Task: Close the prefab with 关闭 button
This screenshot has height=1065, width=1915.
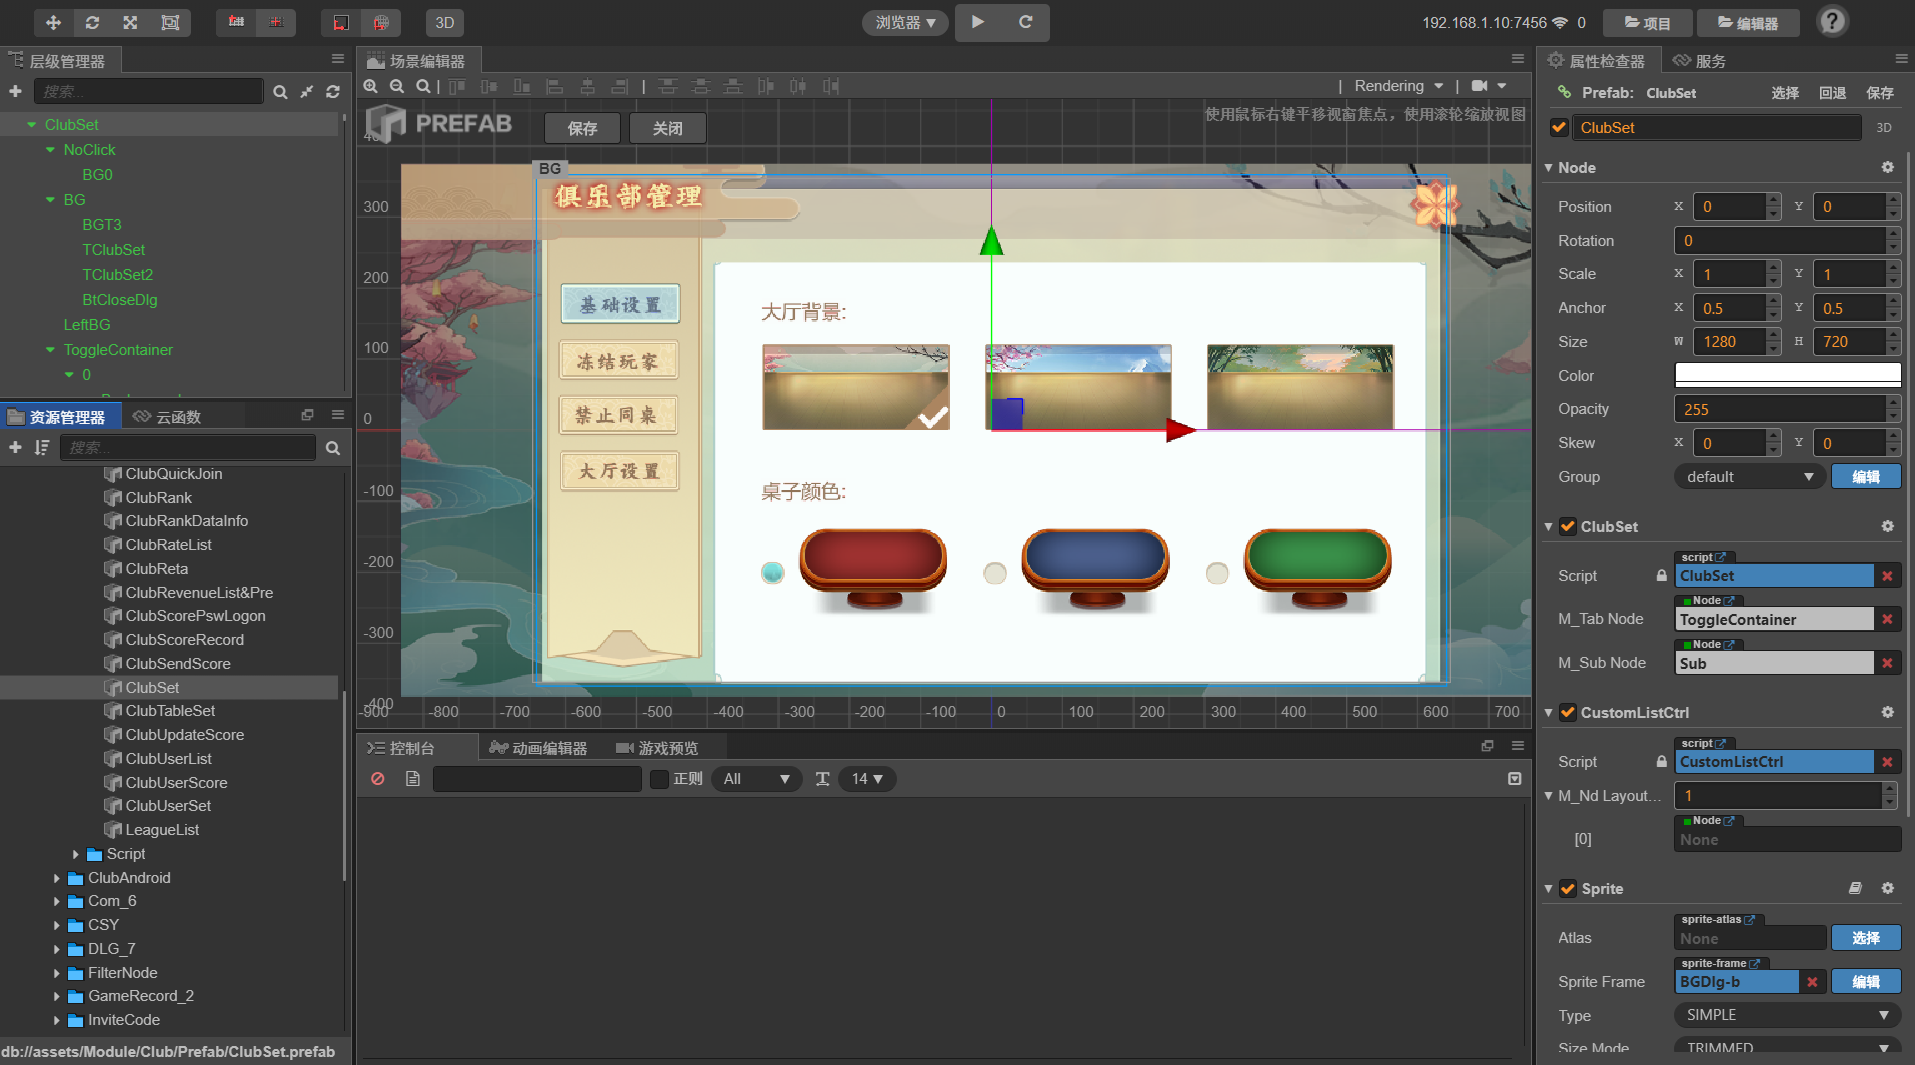Action: pos(668,128)
